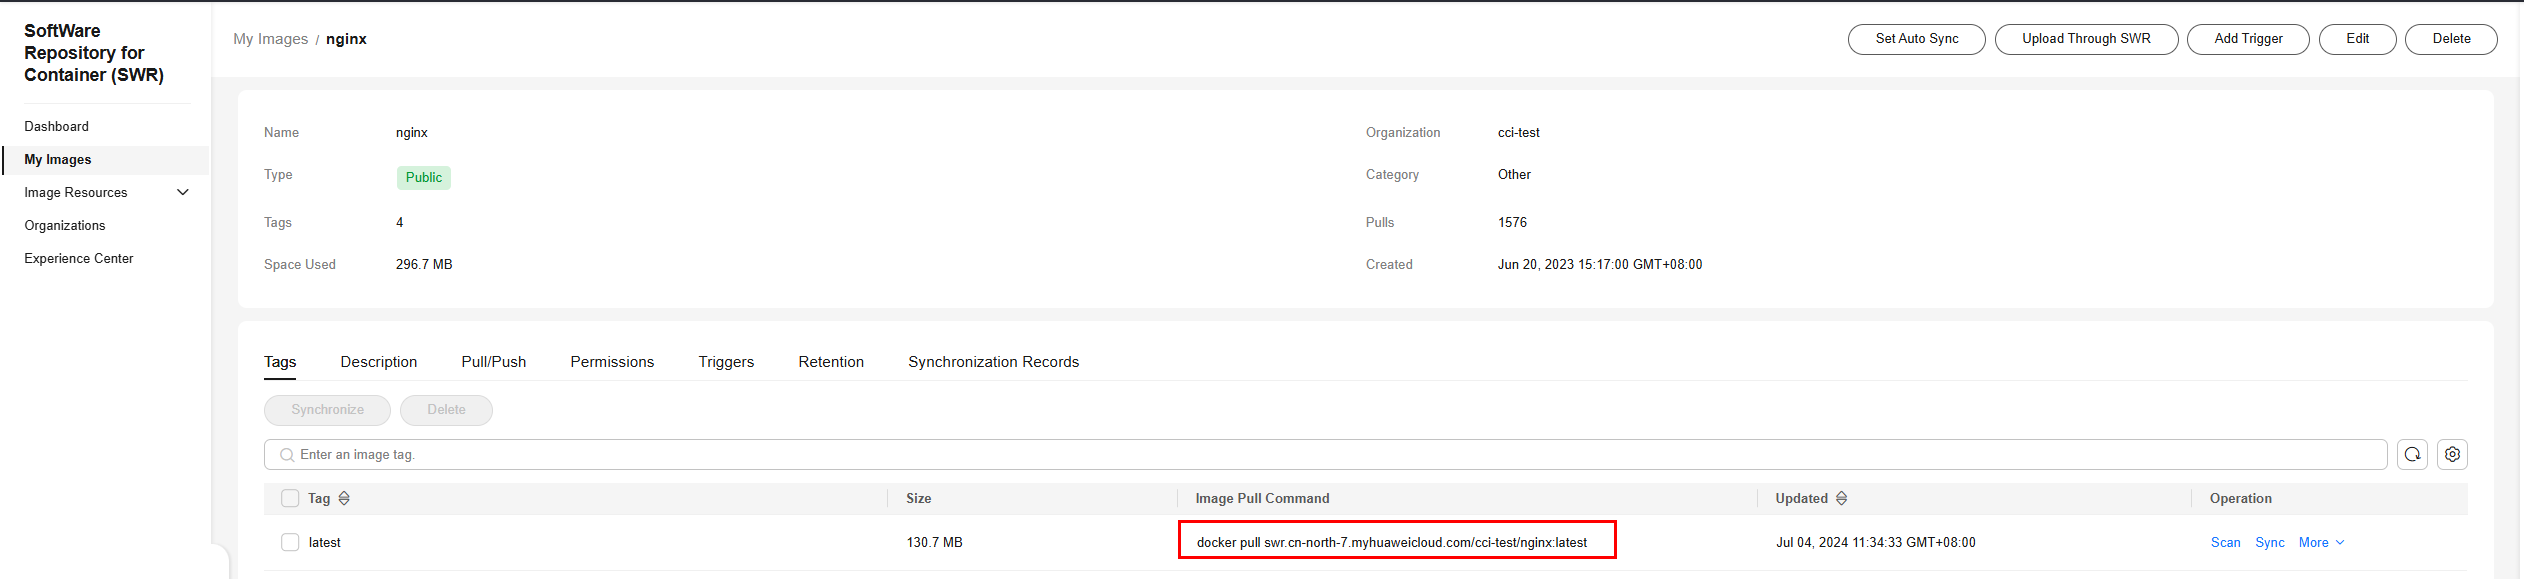
Task: Focus the image tag search field
Action: pos(1325,454)
